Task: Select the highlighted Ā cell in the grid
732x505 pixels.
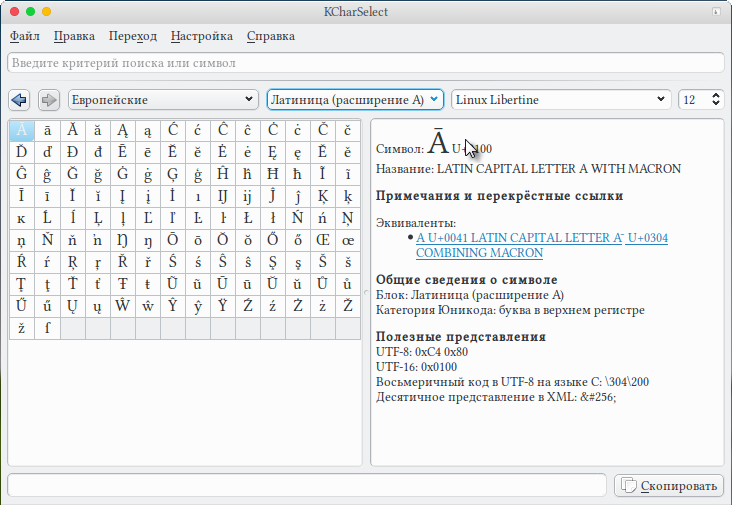Action: pyautogui.click(x=21, y=130)
